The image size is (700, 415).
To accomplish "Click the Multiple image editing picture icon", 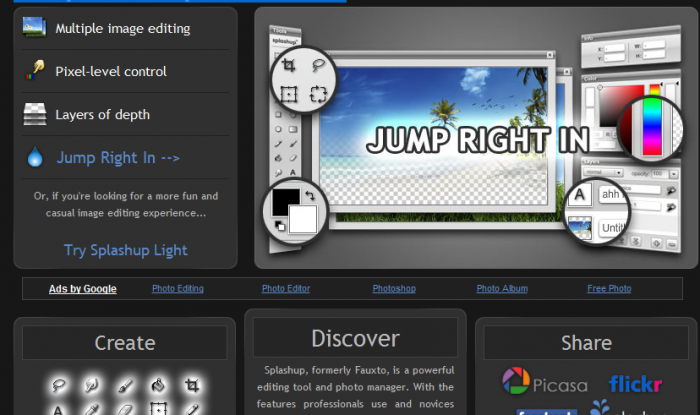I will point(34,27).
